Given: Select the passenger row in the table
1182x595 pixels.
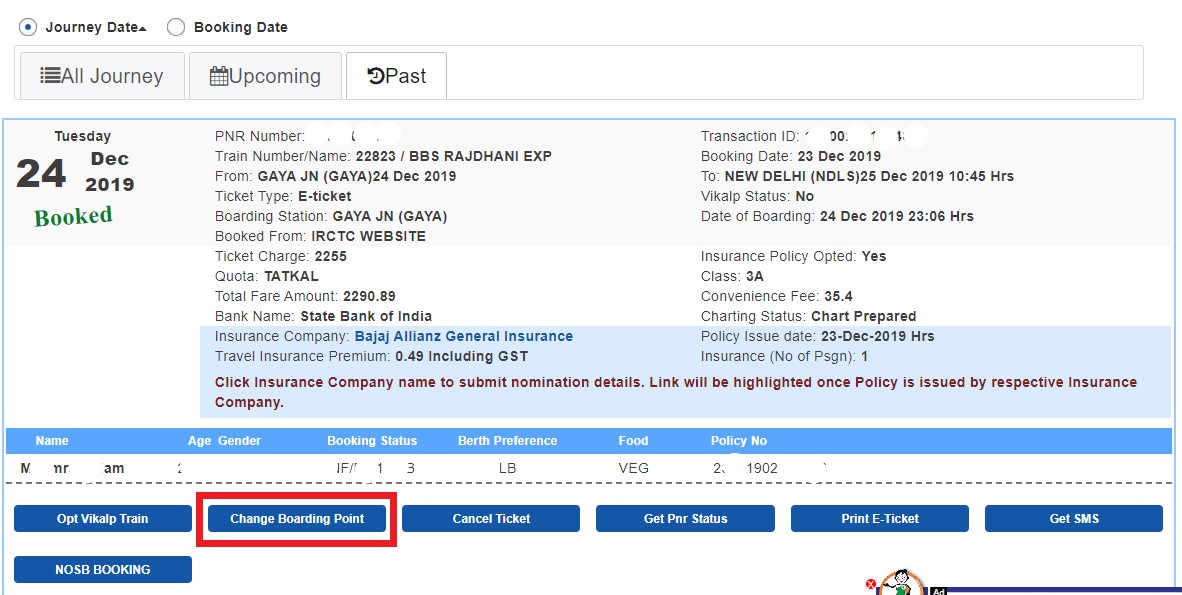Looking at the screenshot, I should coord(400,467).
